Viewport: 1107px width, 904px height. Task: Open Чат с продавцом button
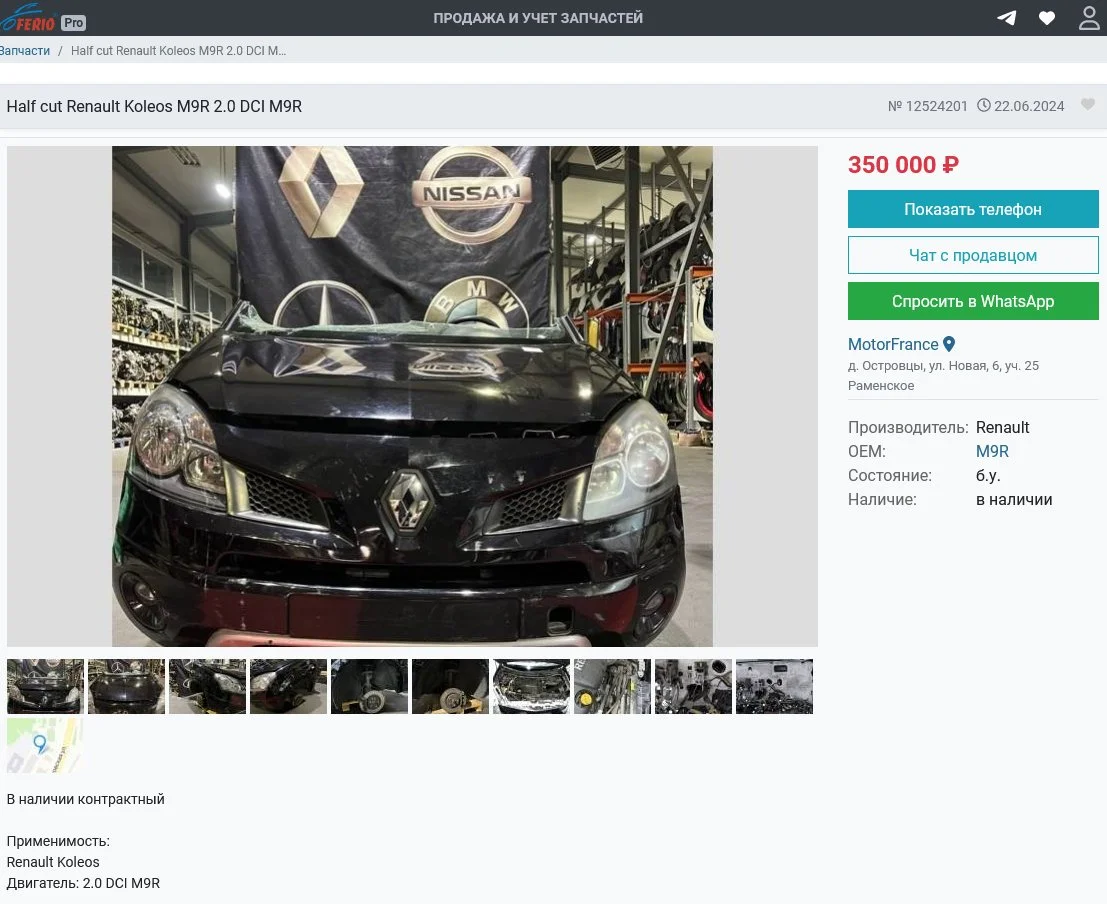(973, 255)
